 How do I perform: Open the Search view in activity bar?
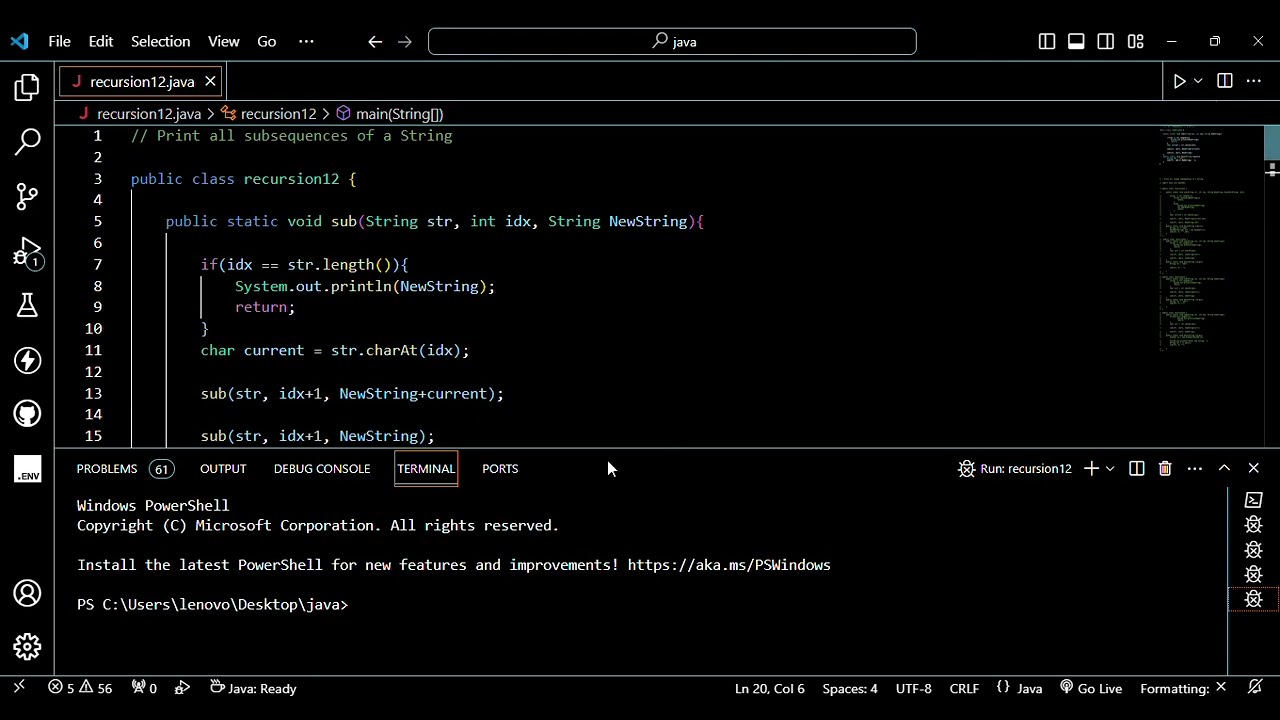tap(27, 141)
